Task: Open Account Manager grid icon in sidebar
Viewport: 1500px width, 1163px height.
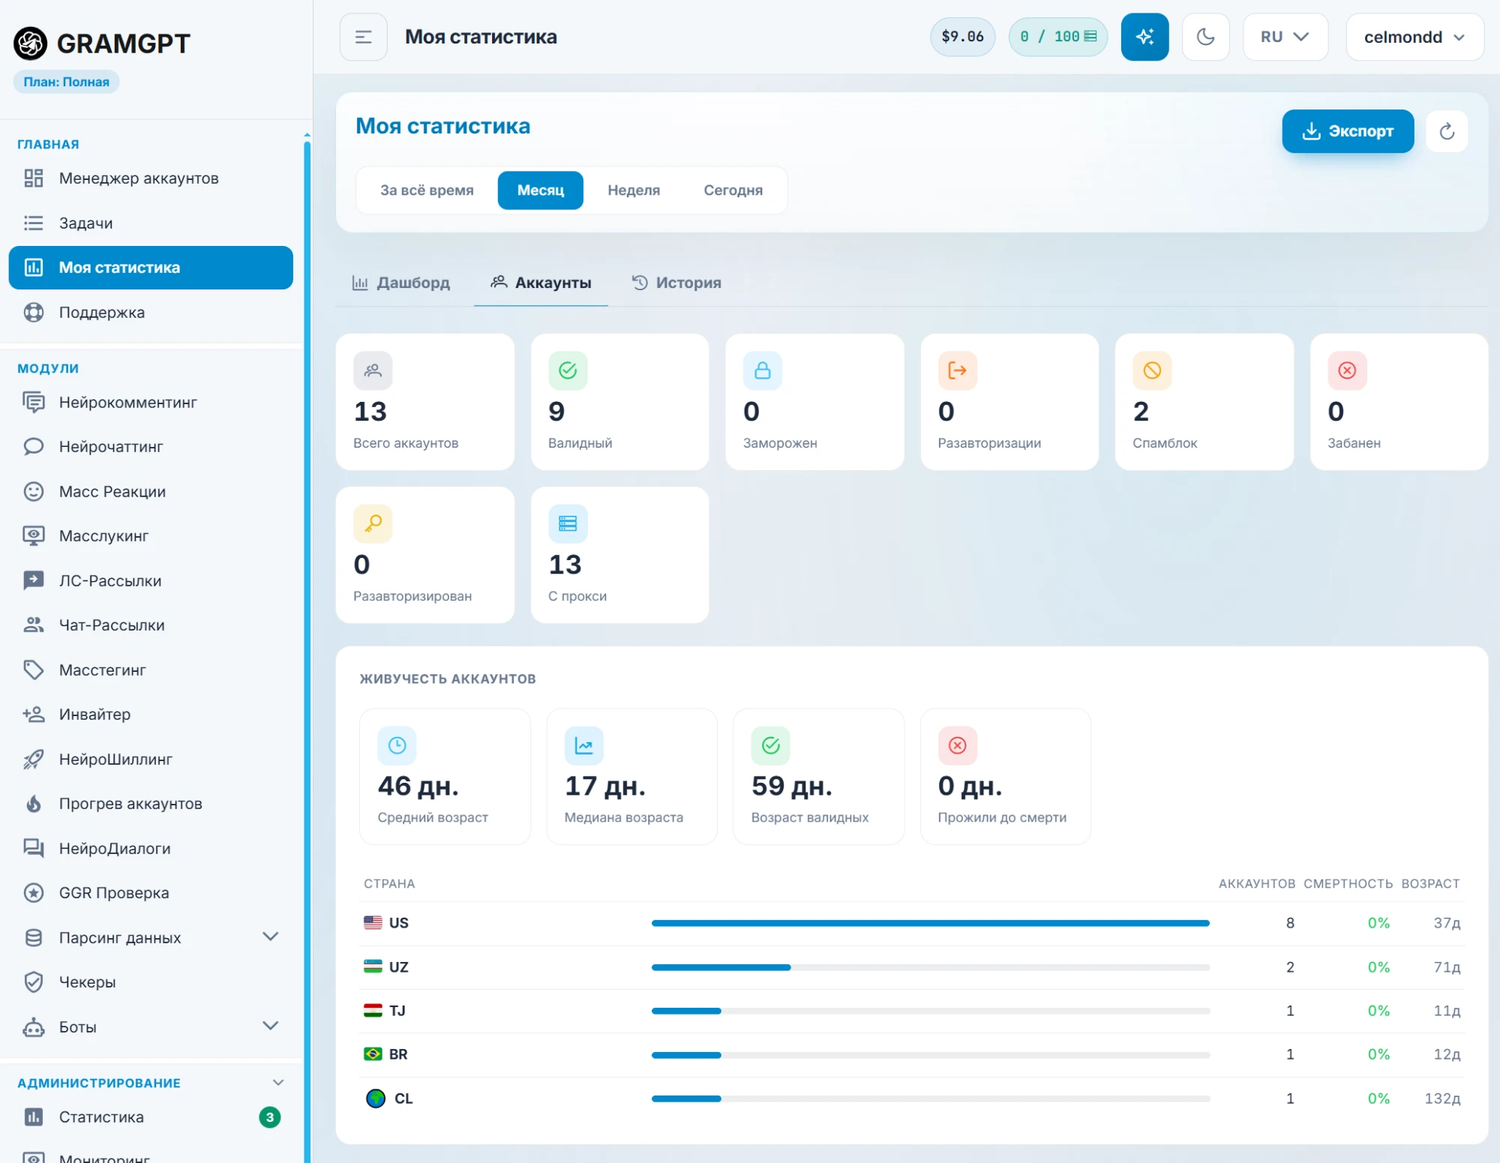Action: pos(34,178)
